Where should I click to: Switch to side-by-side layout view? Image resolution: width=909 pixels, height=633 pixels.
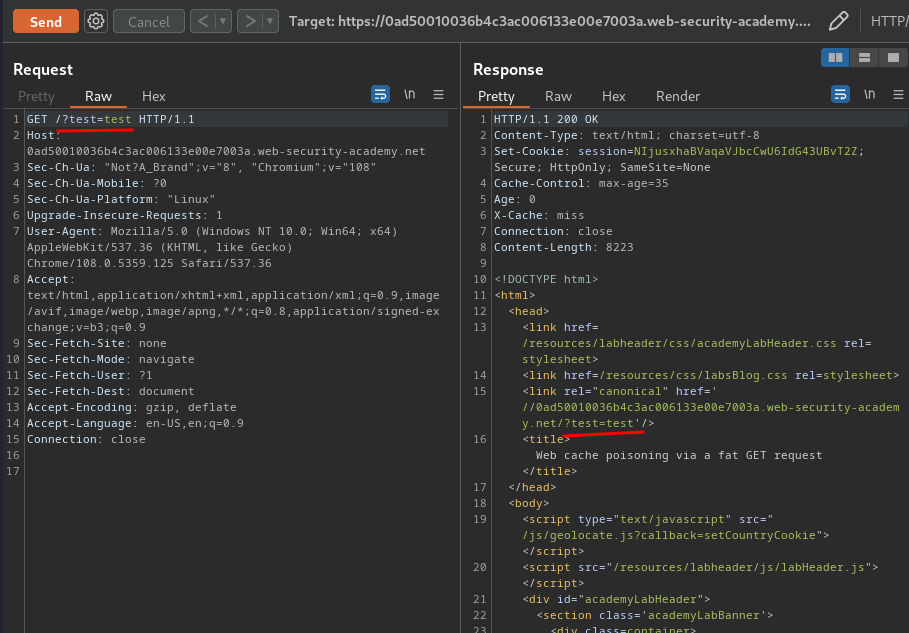[x=835, y=57]
